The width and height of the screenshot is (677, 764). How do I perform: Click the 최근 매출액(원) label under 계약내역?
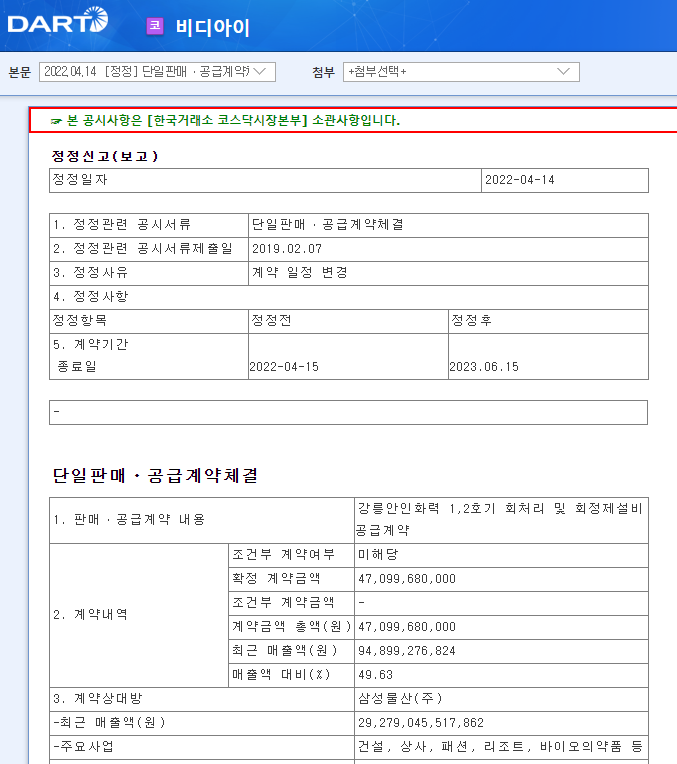[284, 650]
